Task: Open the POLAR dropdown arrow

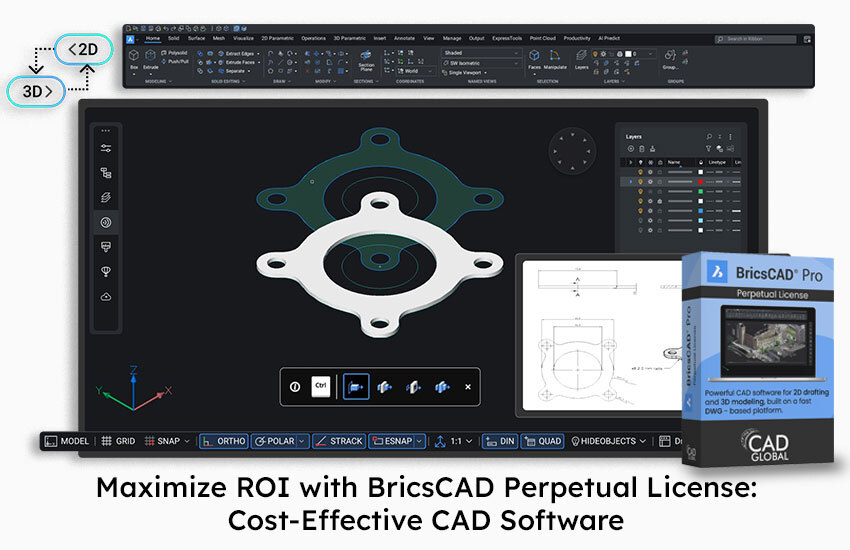Action: pos(303,441)
